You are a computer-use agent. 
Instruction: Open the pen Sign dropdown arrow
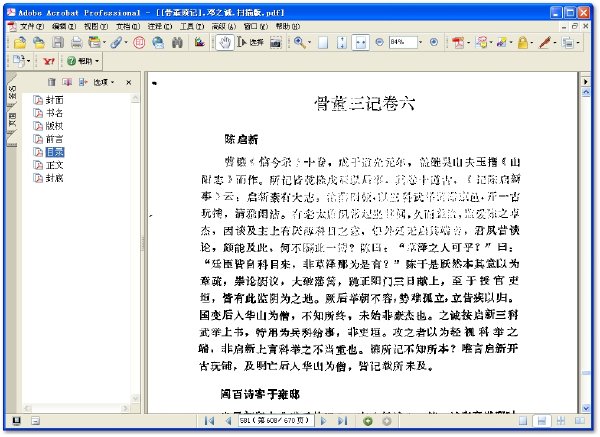pos(555,42)
